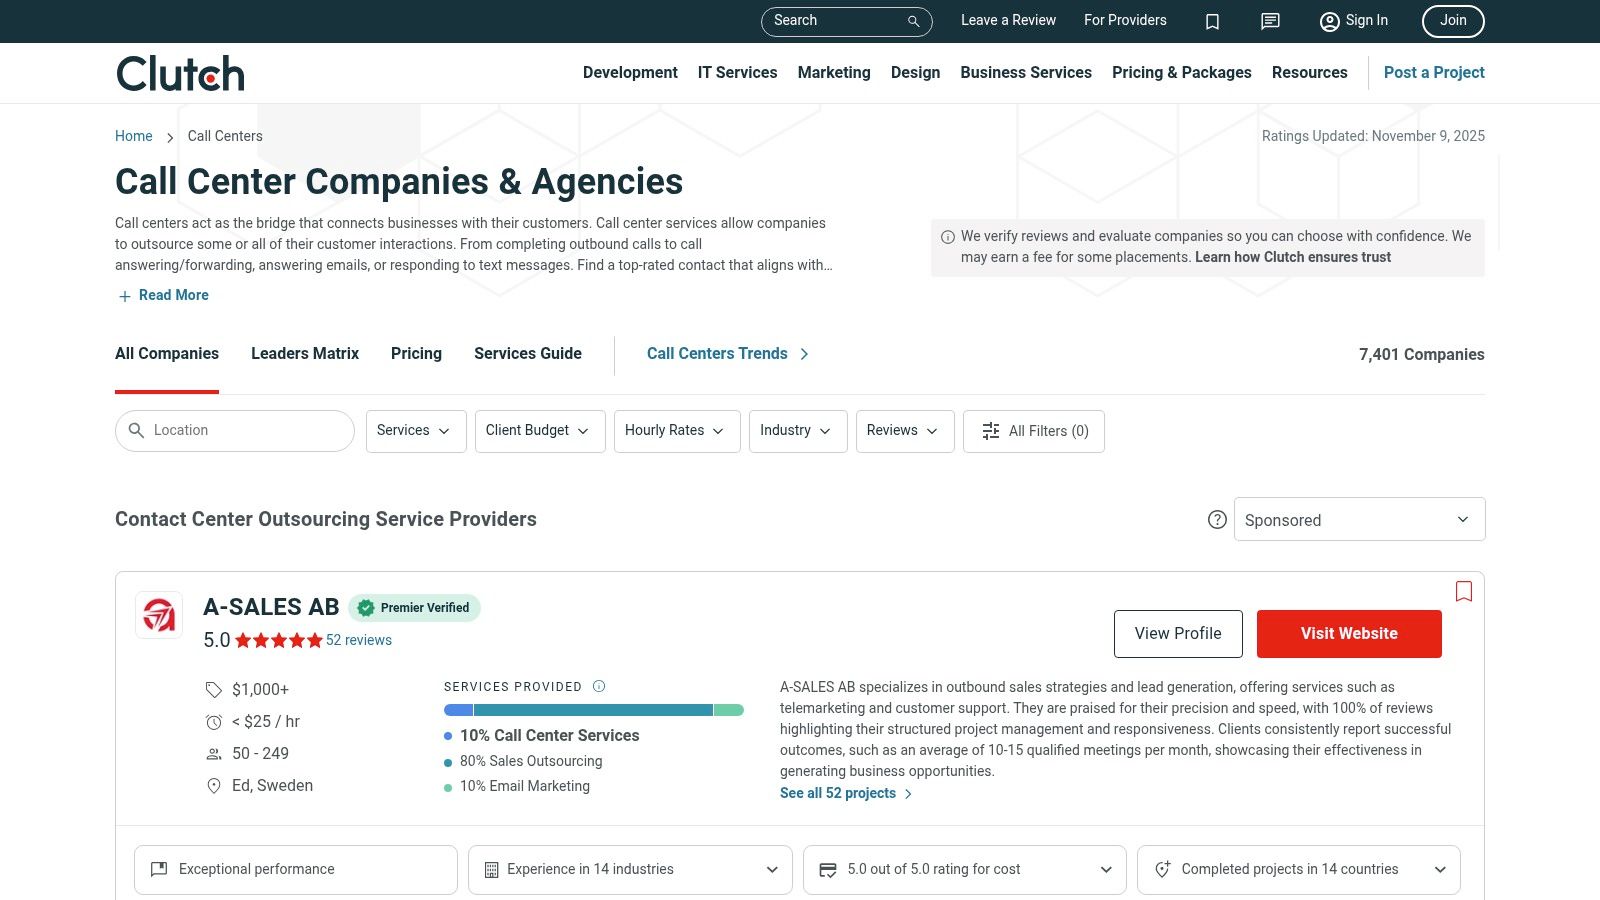Open the Business Services menu
Screen dimensions: 1600x900
tap(1025, 72)
